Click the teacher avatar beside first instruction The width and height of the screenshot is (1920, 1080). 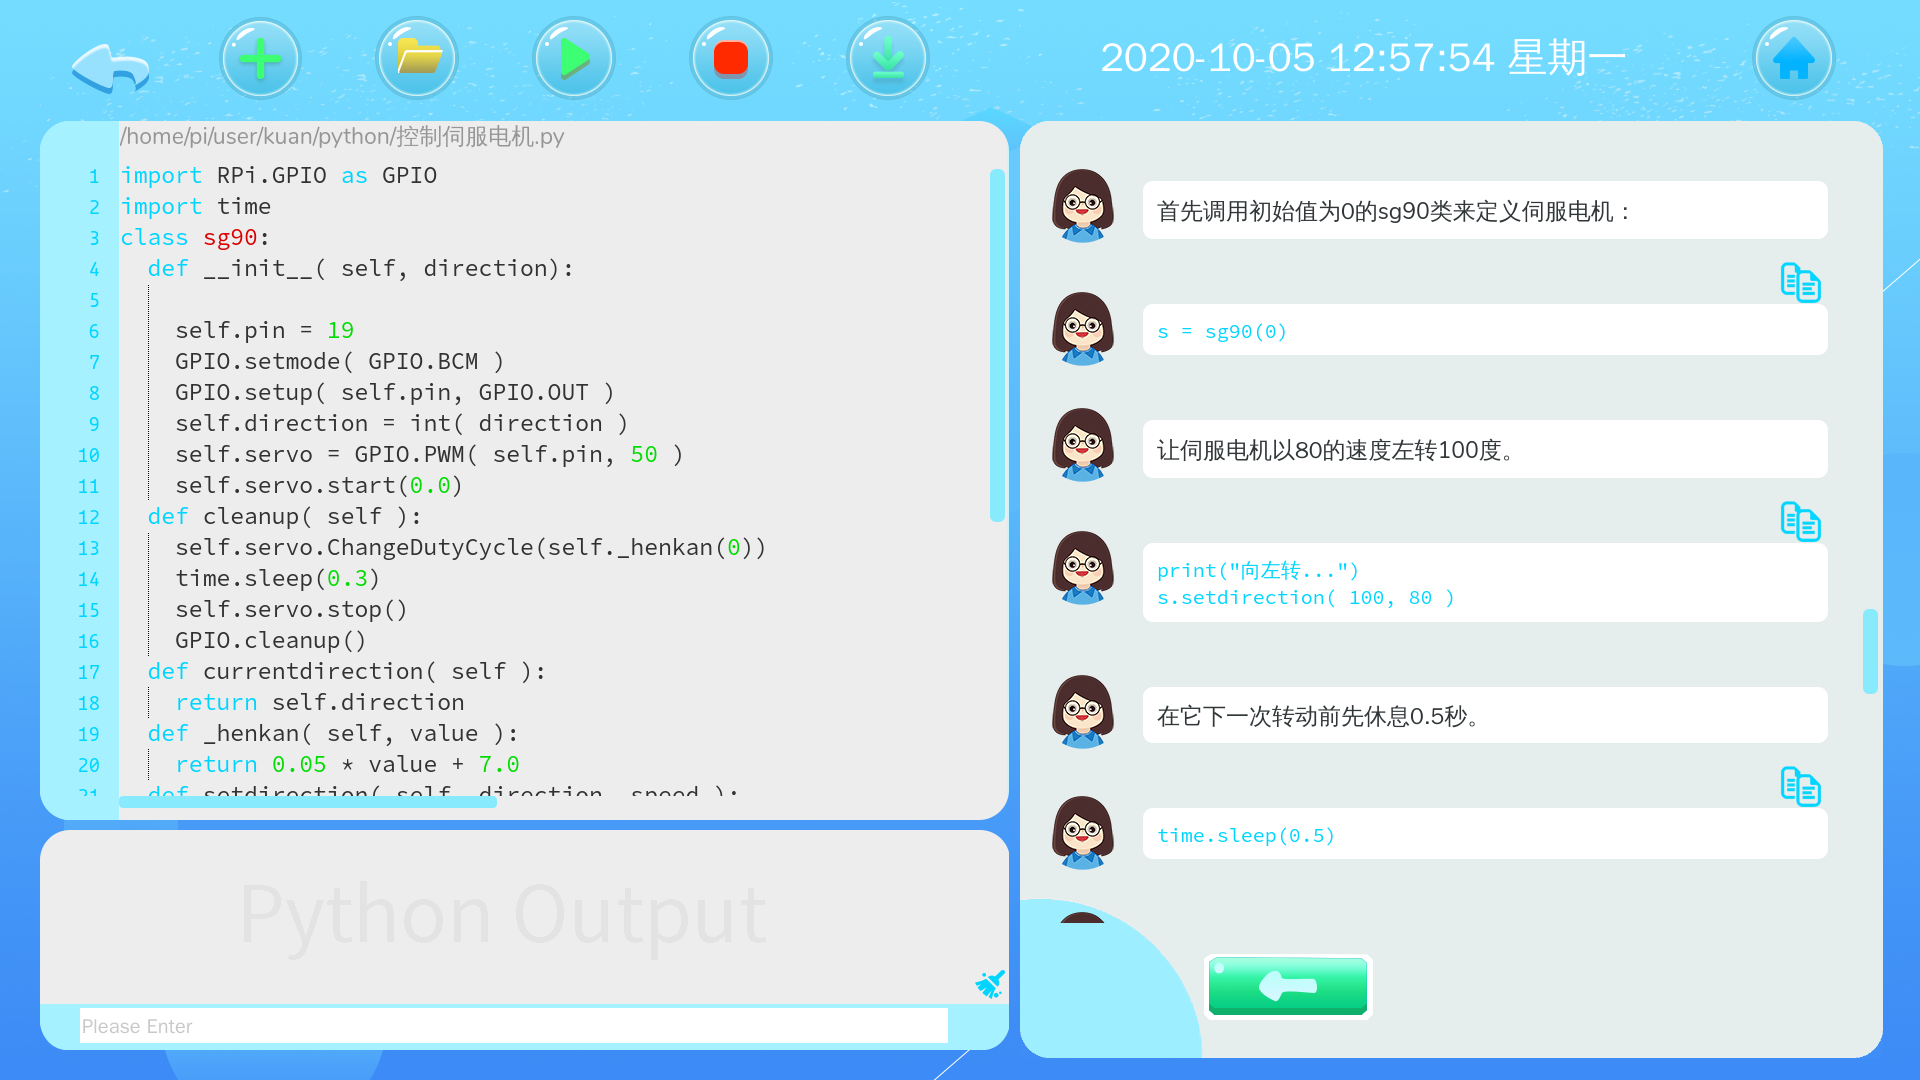(1083, 206)
